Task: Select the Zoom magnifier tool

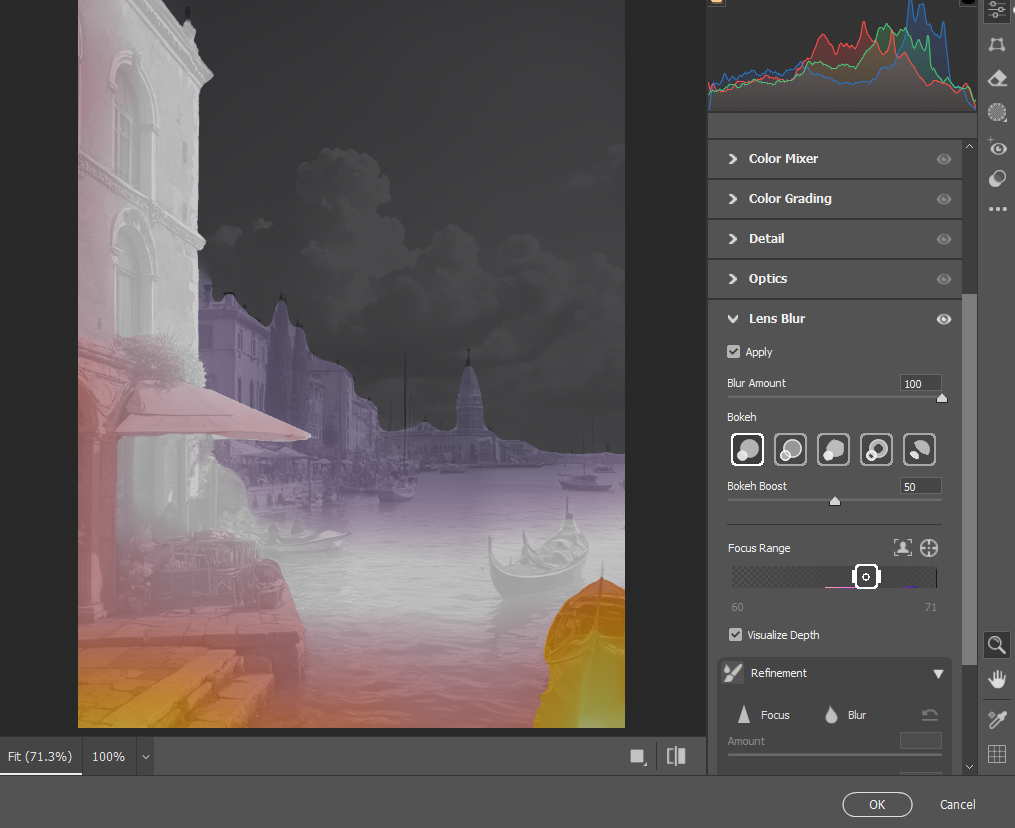Action: click(997, 645)
